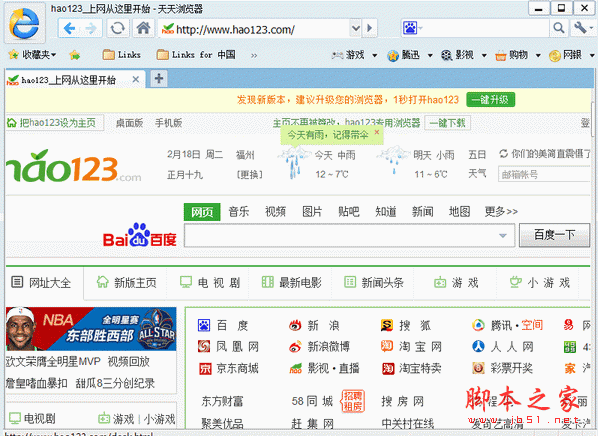Viewport: 598px width, 436px height.
Task: Select the 图片 search tab
Action: [312, 211]
